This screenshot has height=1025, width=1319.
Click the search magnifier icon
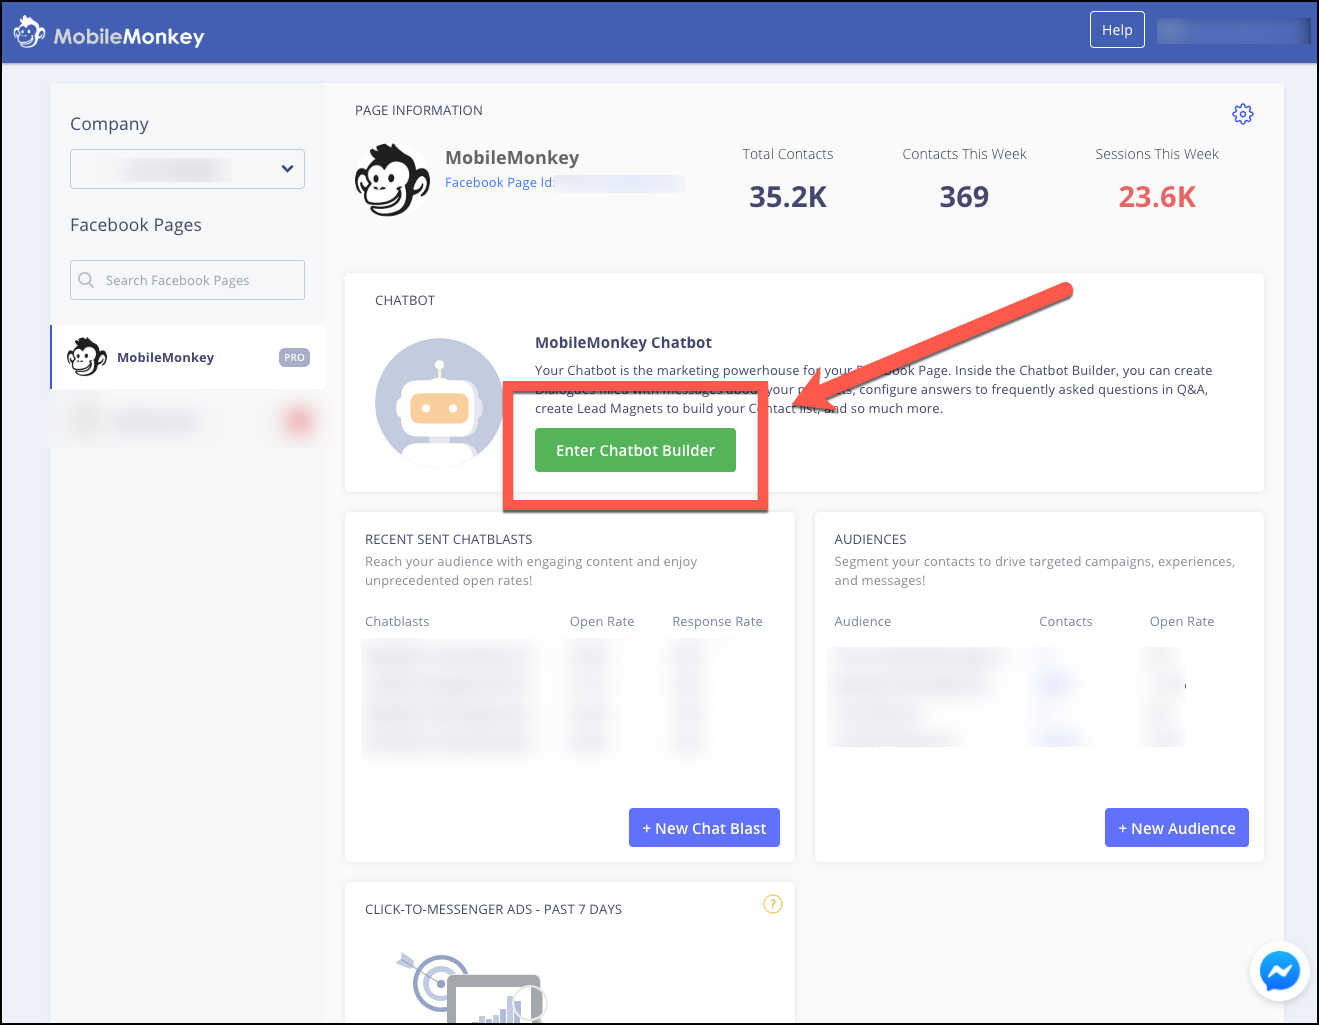click(x=87, y=280)
